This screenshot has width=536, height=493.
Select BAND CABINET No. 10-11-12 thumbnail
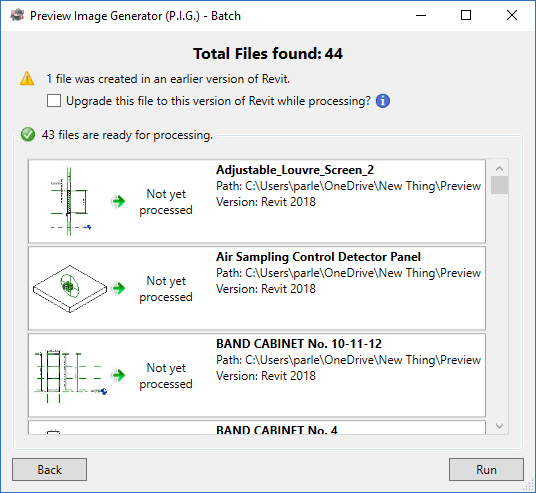pos(70,376)
